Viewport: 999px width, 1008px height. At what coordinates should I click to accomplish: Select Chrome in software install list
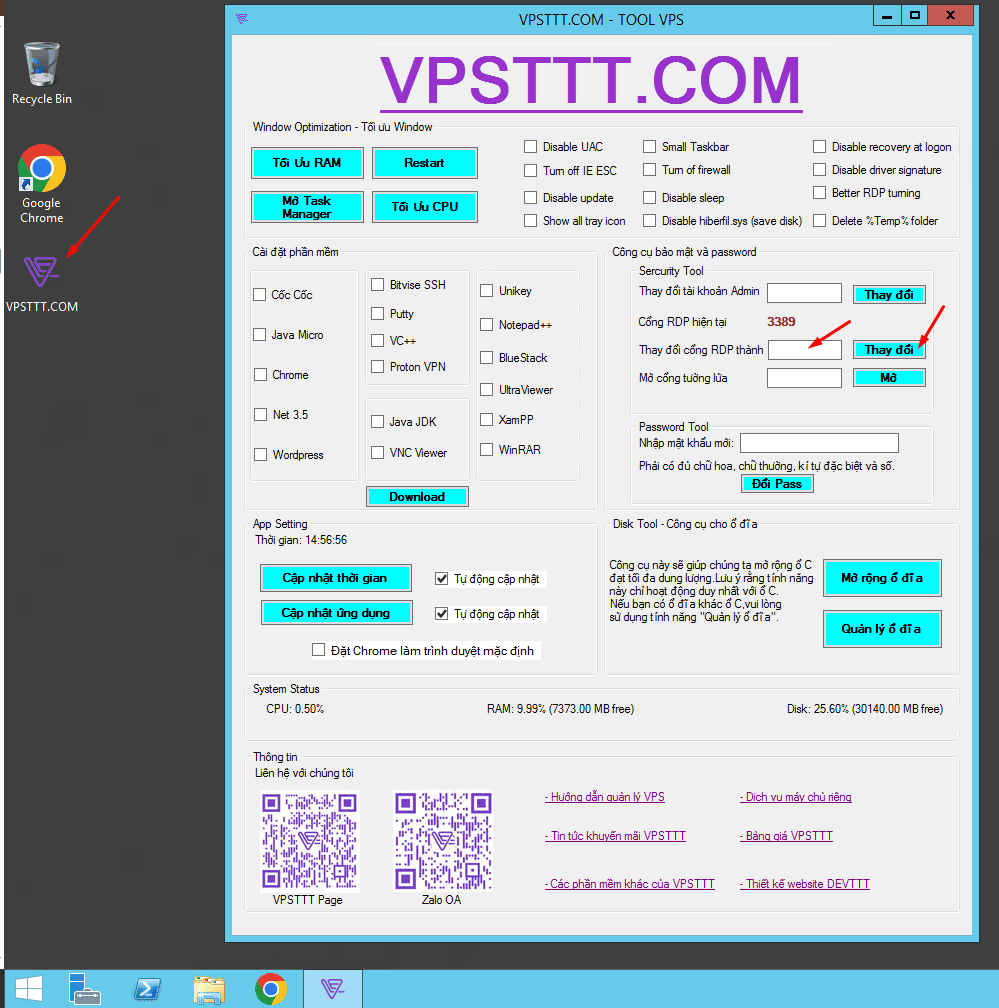(x=260, y=374)
